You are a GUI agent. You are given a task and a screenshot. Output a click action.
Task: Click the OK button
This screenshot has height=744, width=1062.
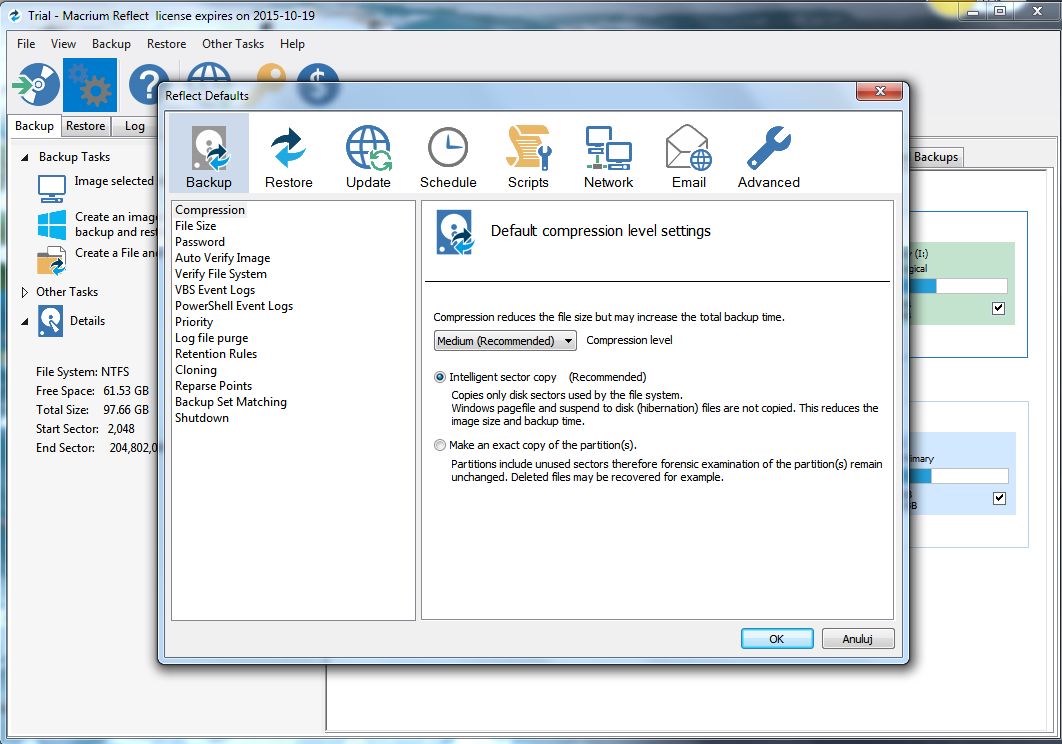tap(777, 639)
